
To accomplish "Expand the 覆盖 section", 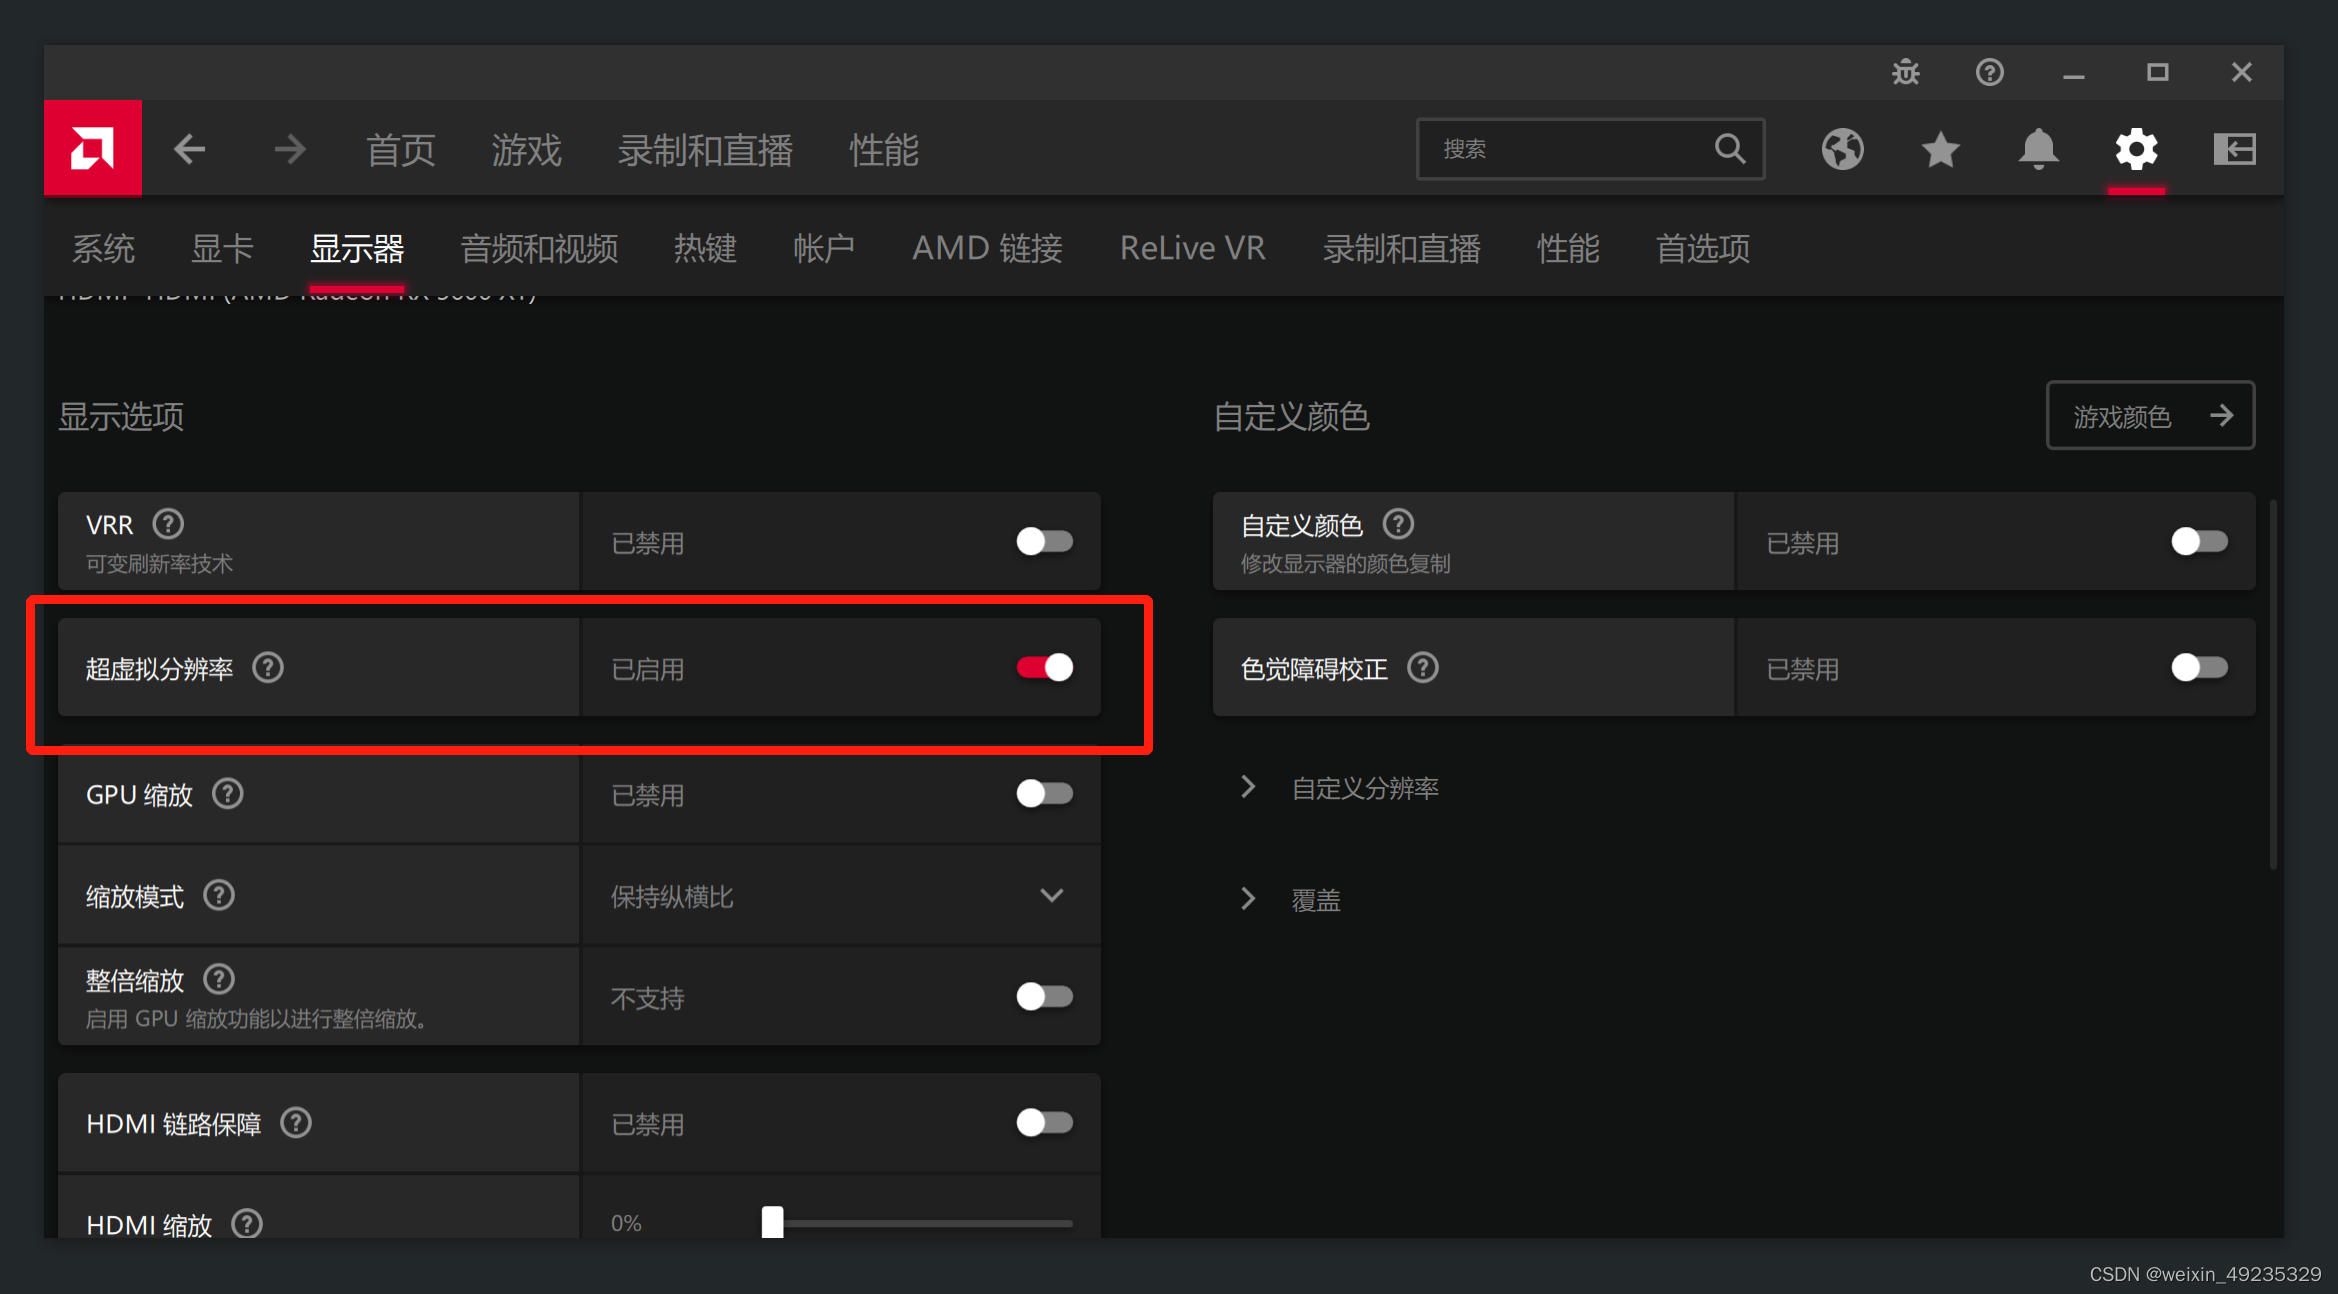I will point(1314,900).
